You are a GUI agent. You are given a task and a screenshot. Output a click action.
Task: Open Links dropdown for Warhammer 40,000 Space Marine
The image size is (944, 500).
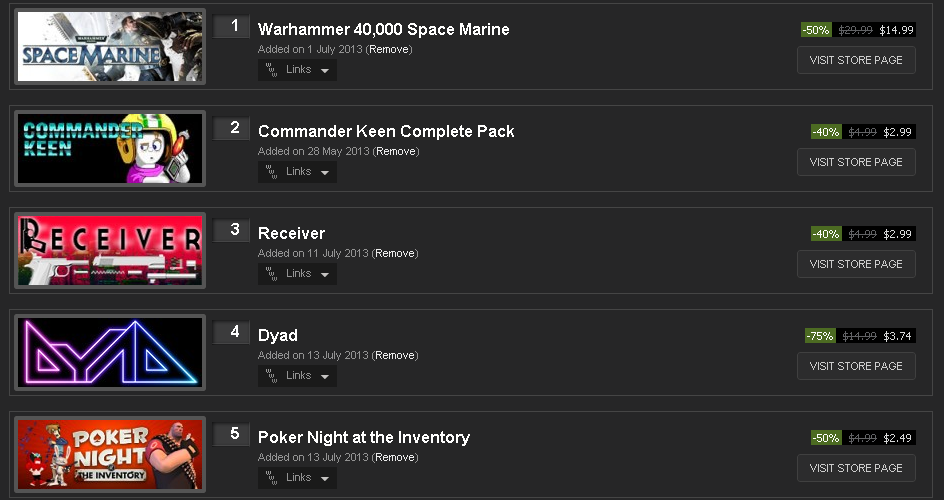(x=297, y=70)
